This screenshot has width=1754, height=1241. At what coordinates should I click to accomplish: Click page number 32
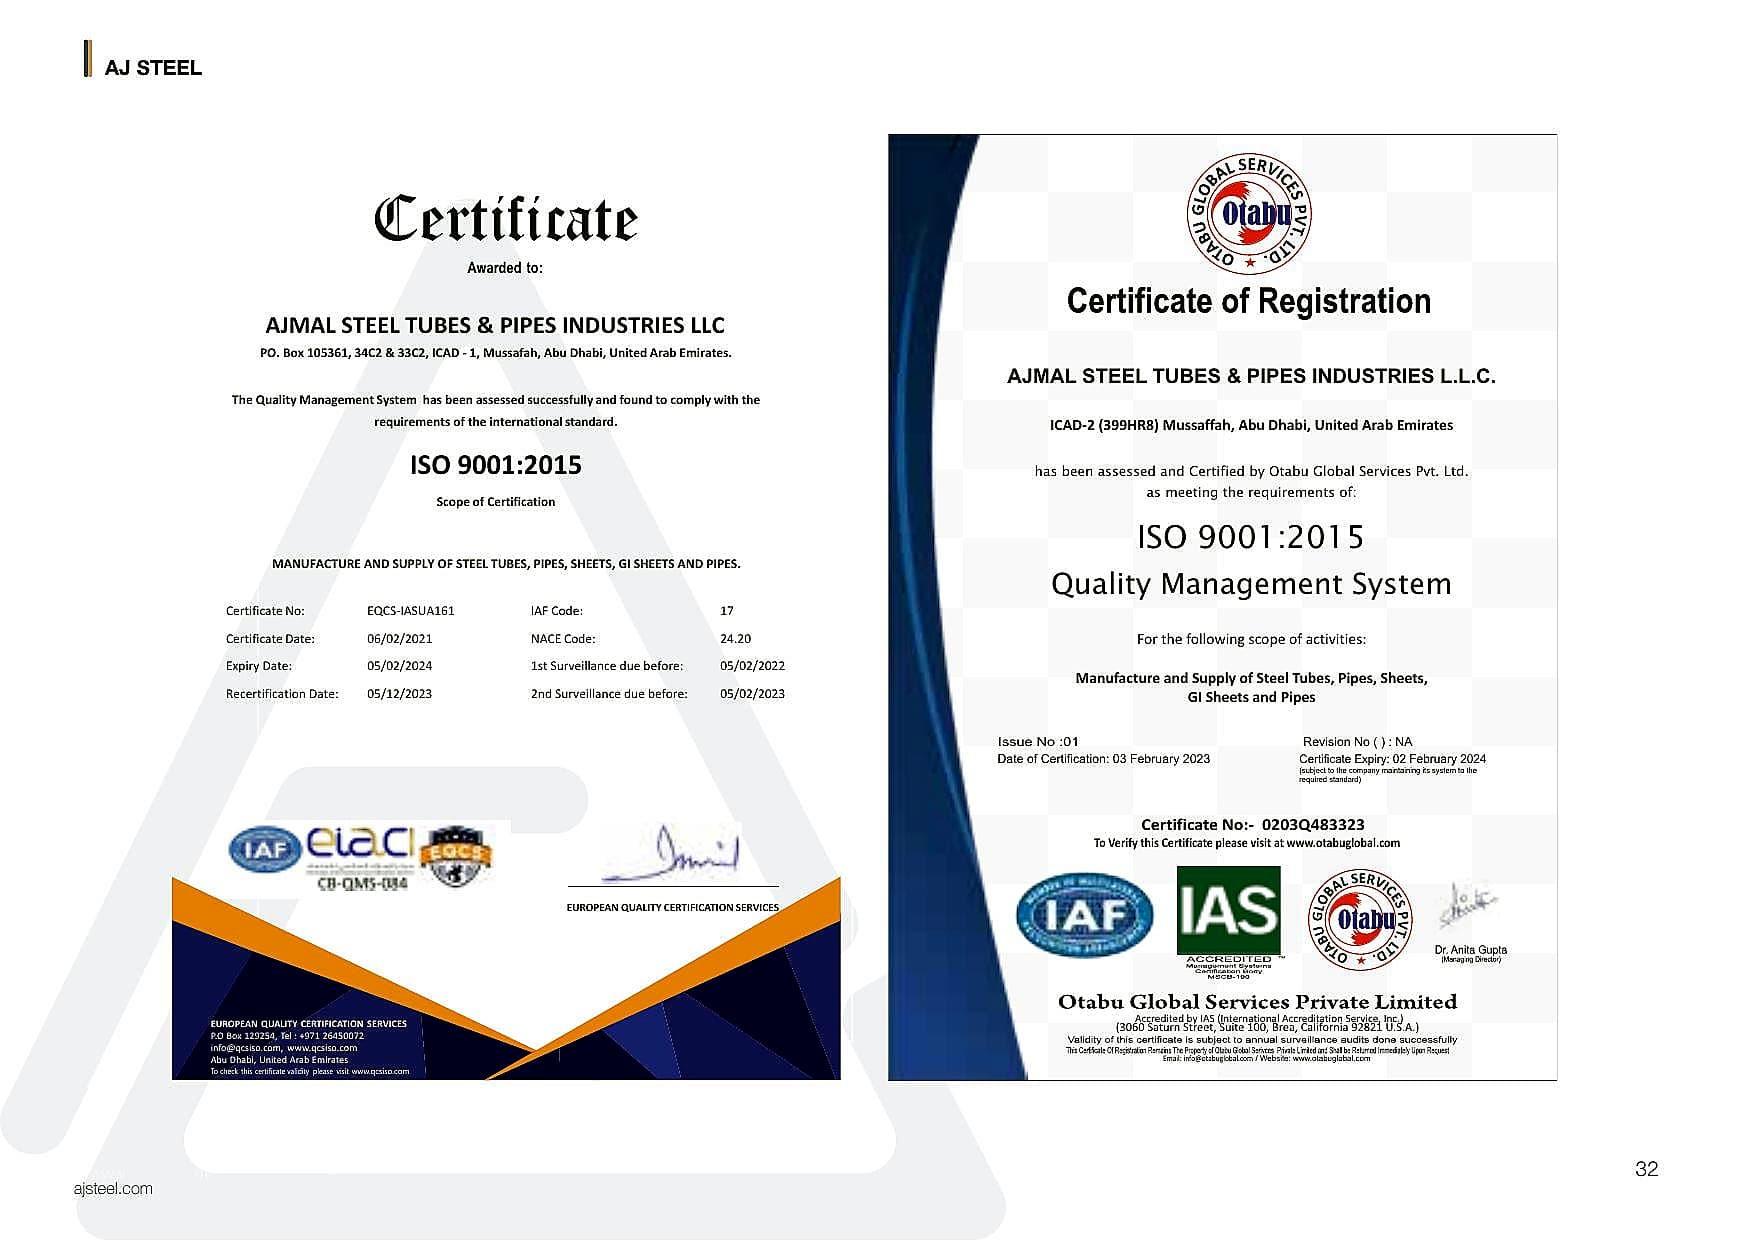[x=1646, y=1168]
